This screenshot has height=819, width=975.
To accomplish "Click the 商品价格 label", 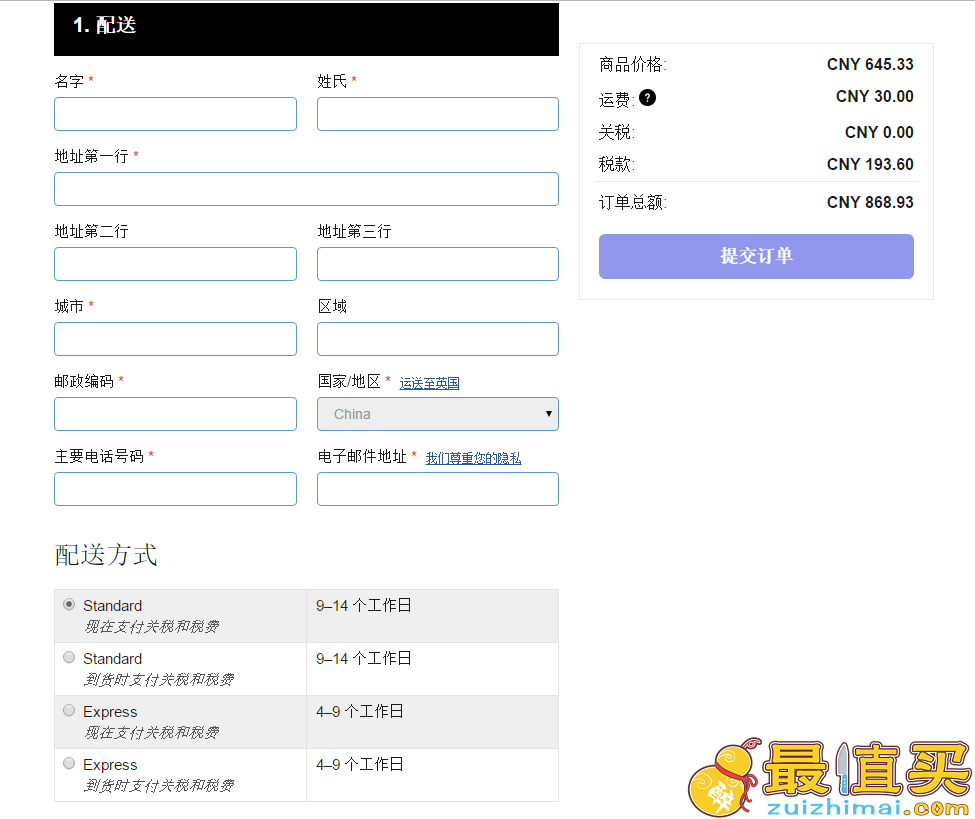I will coord(632,64).
